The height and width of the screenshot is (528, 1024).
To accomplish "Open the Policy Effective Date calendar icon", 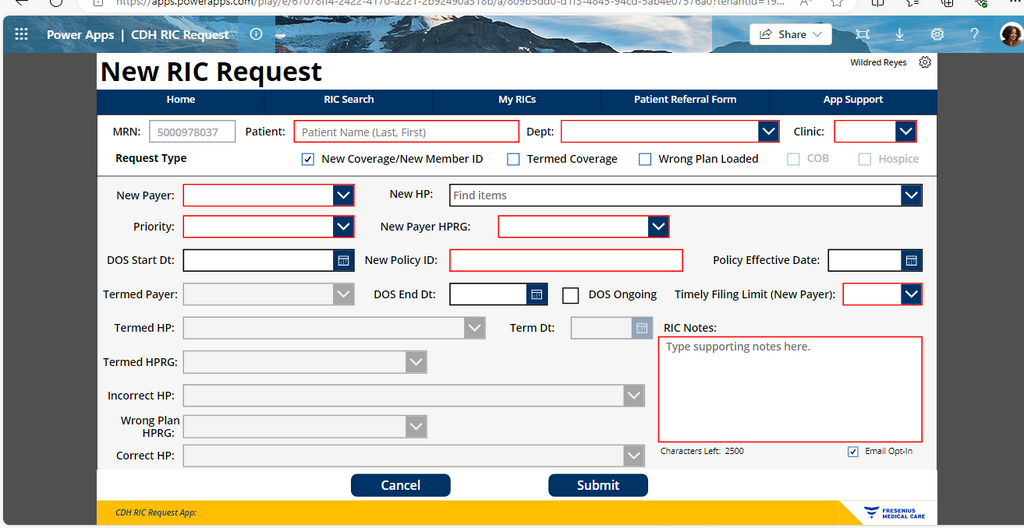I will 912,260.
